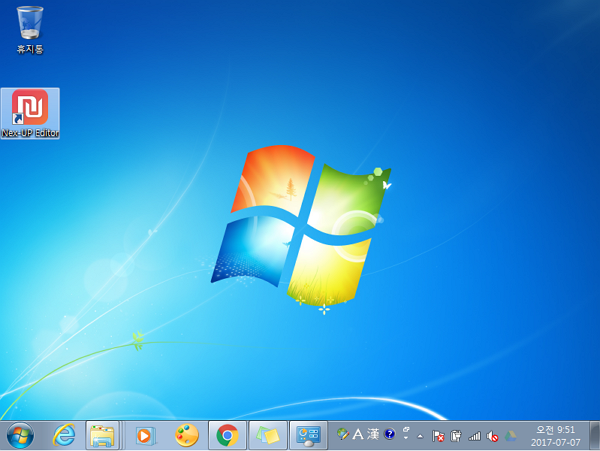Viewport: 600px width, 451px height.
Task: Open the clock showing 오전 9:51
Action: click(556, 436)
